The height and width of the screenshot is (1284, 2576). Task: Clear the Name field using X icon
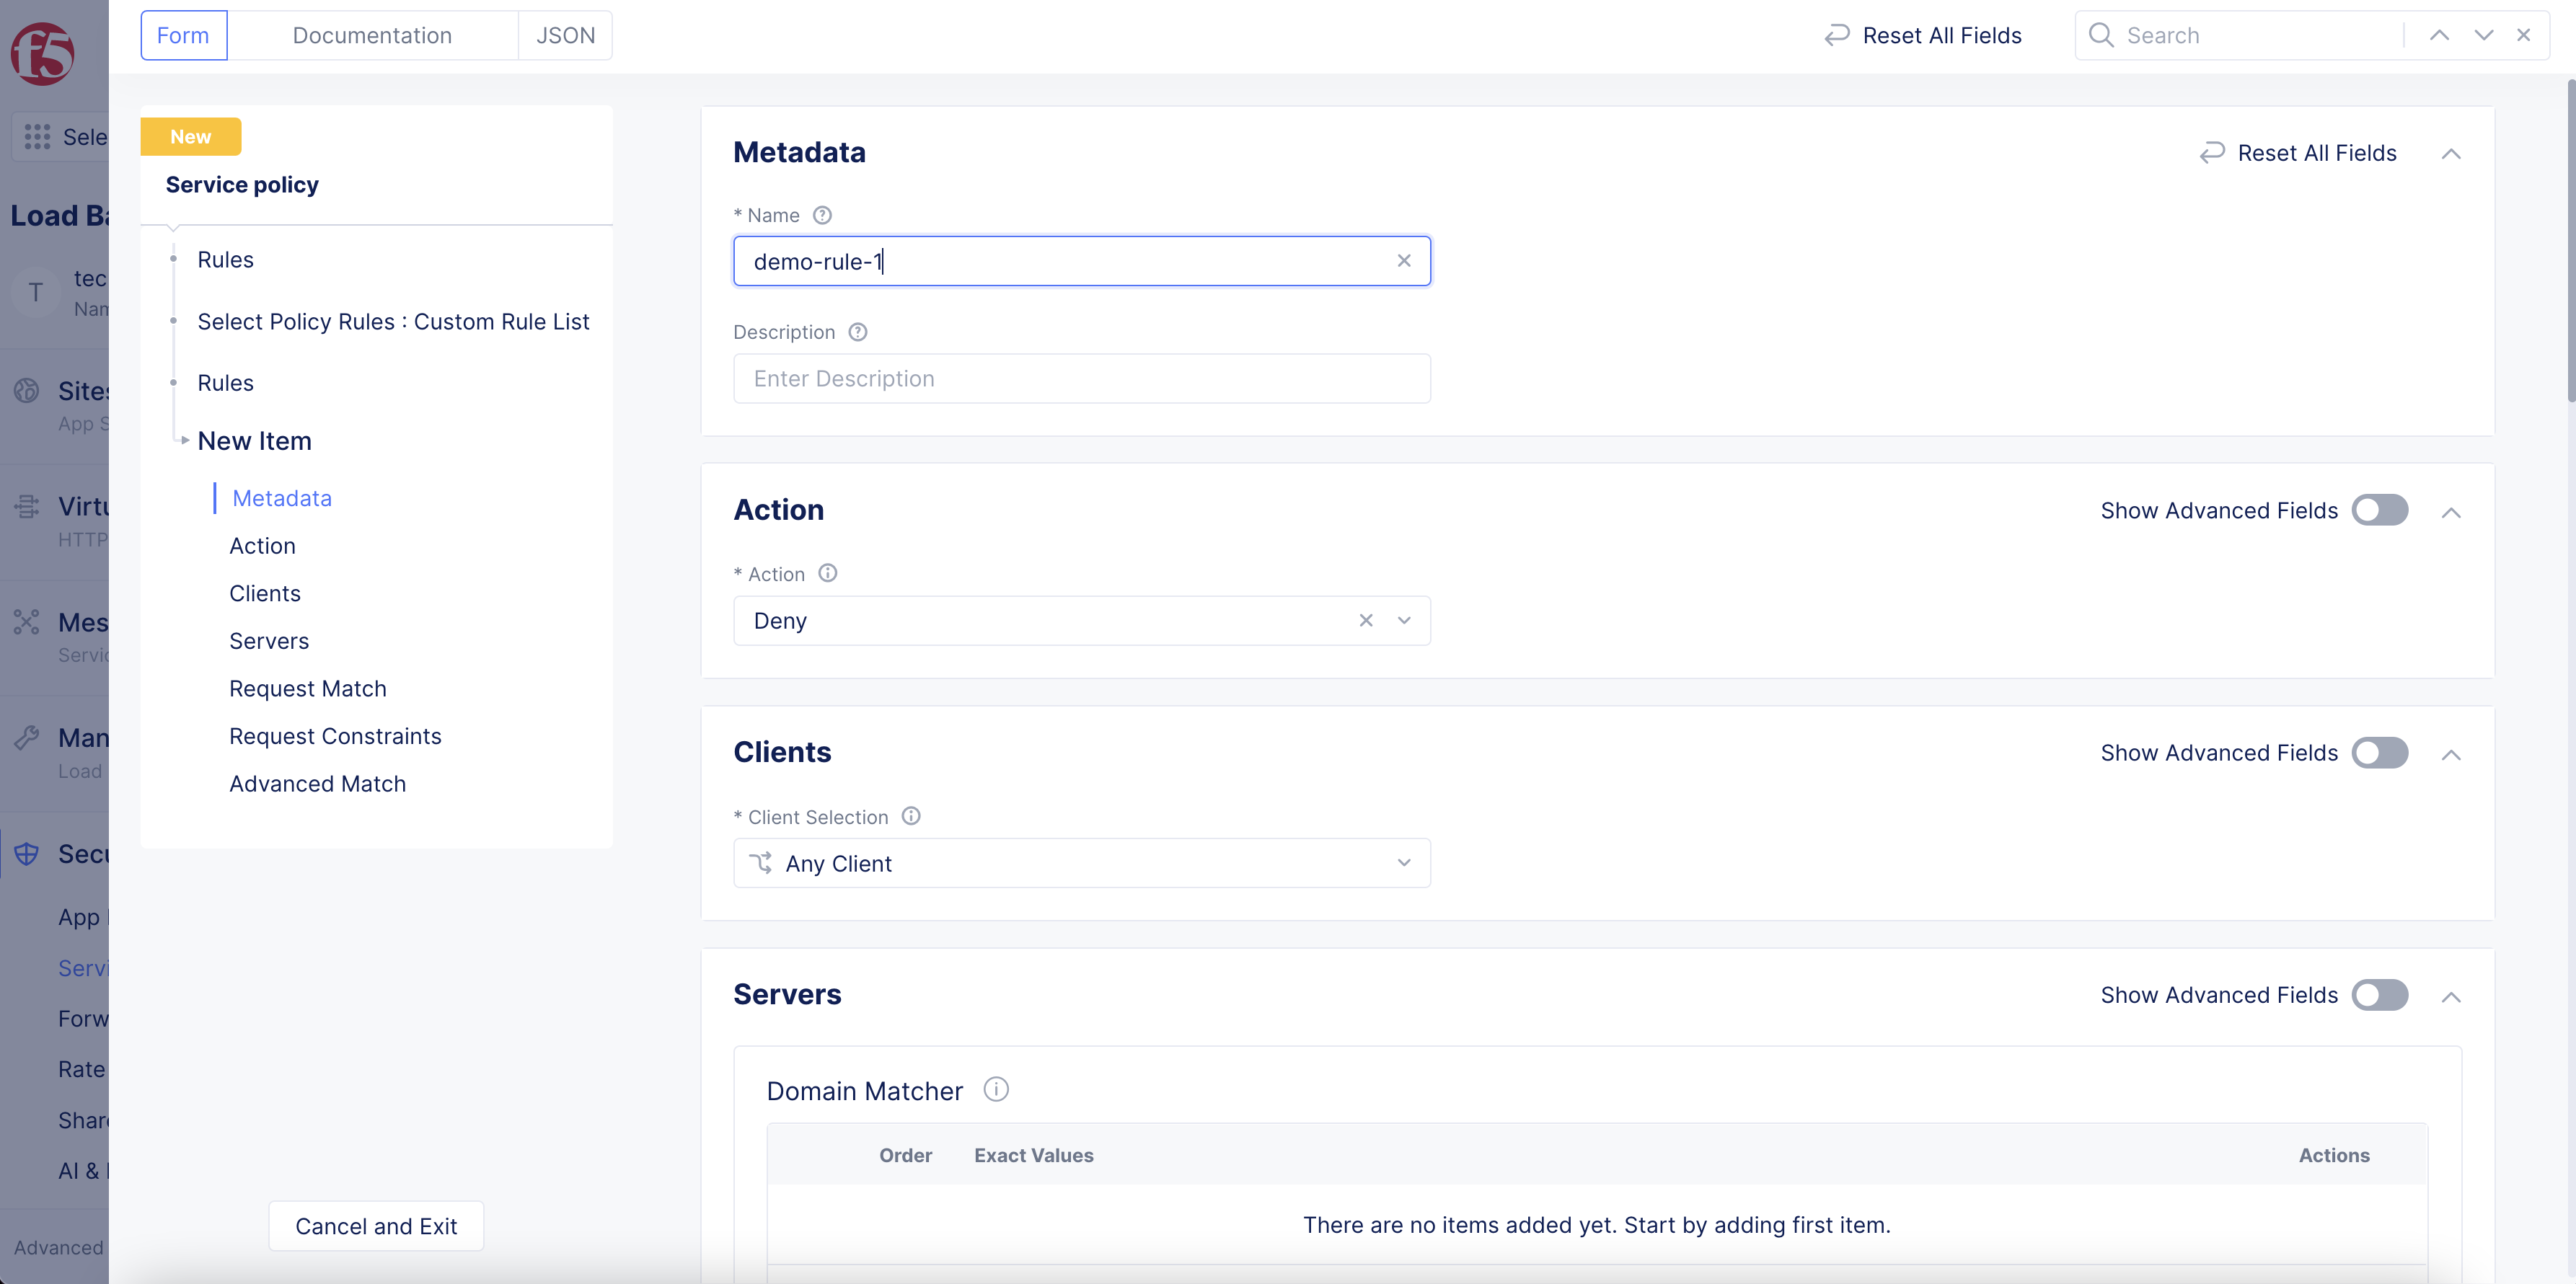click(x=1403, y=261)
